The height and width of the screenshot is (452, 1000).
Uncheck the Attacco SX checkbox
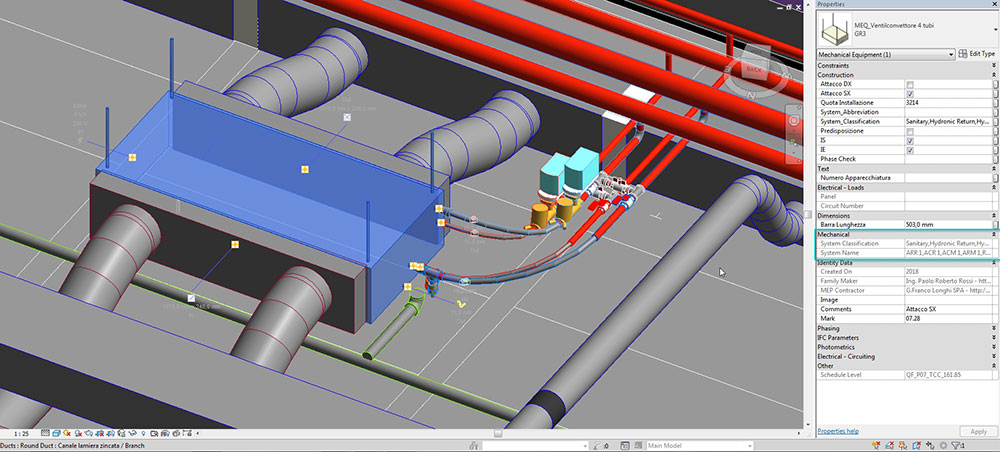[909, 94]
